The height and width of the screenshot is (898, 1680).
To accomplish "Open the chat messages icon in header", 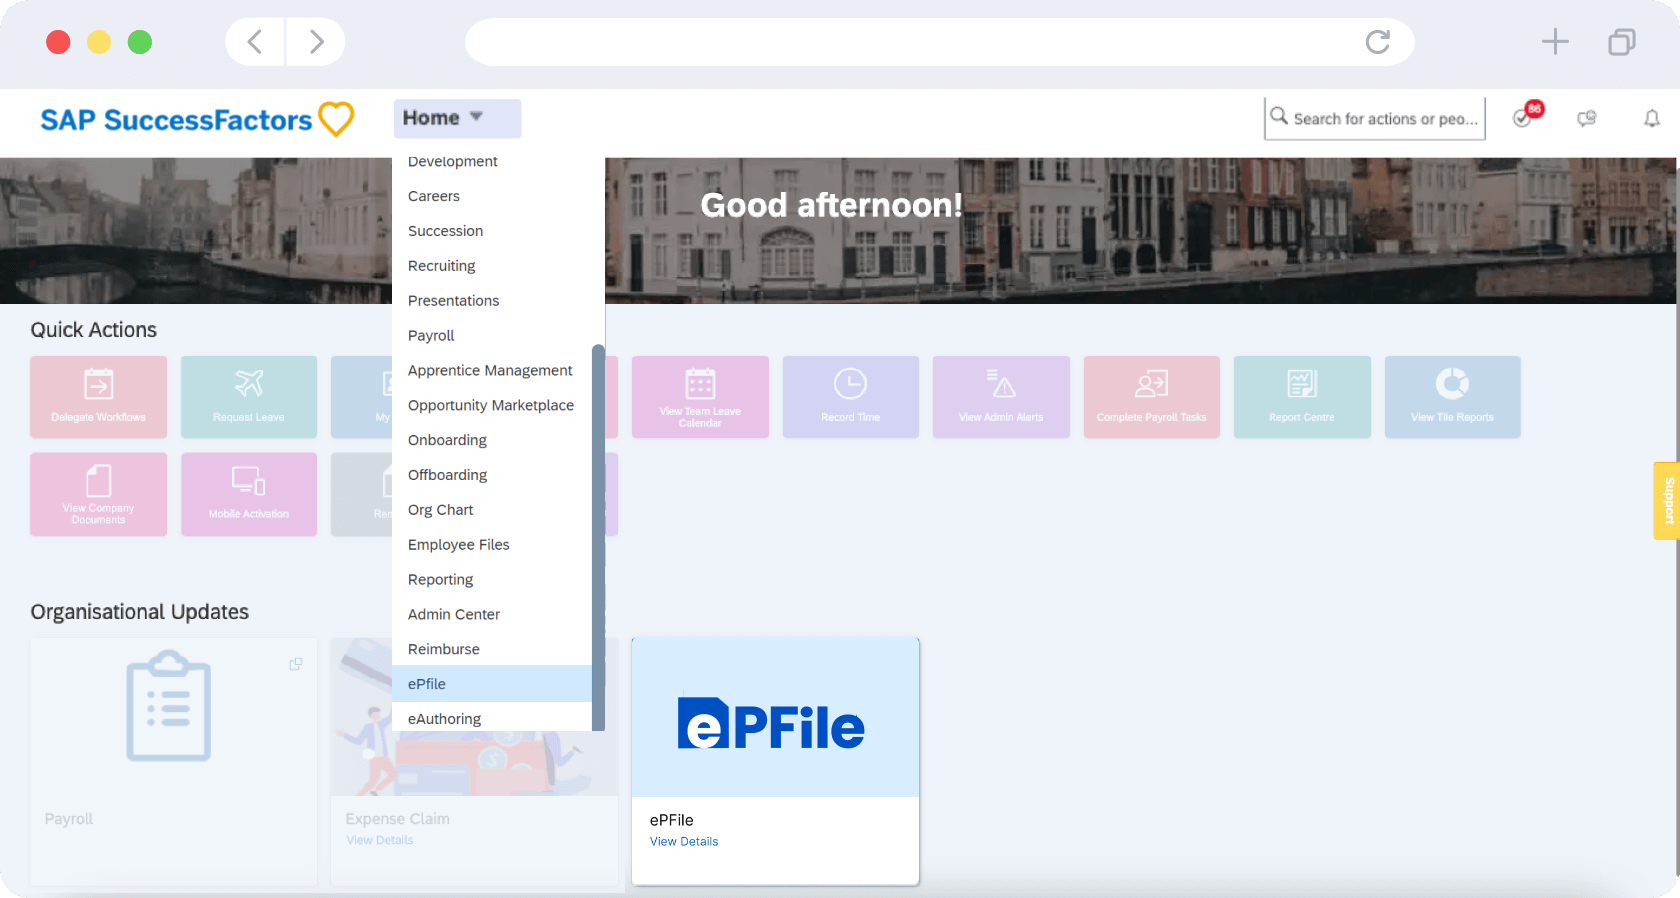I will click(1587, 119).
